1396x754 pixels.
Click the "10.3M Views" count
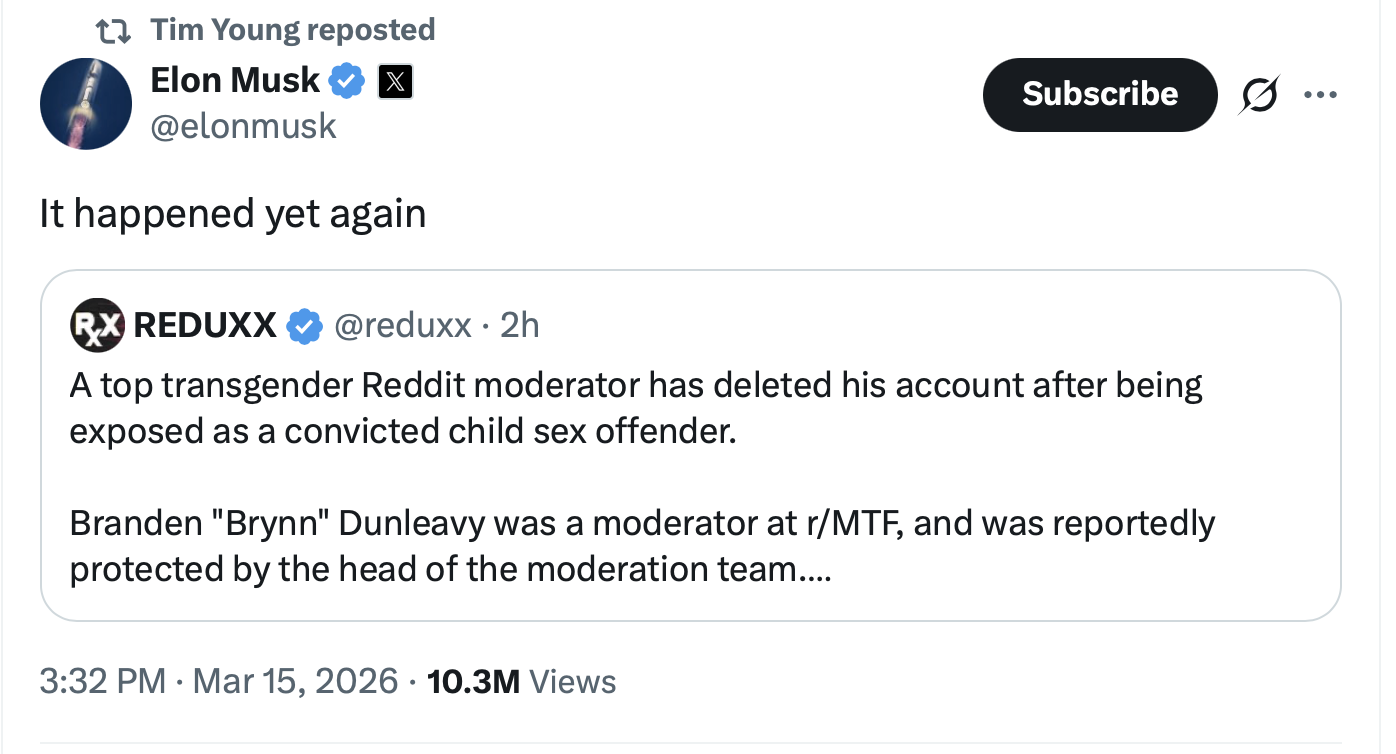coord(521,682)
